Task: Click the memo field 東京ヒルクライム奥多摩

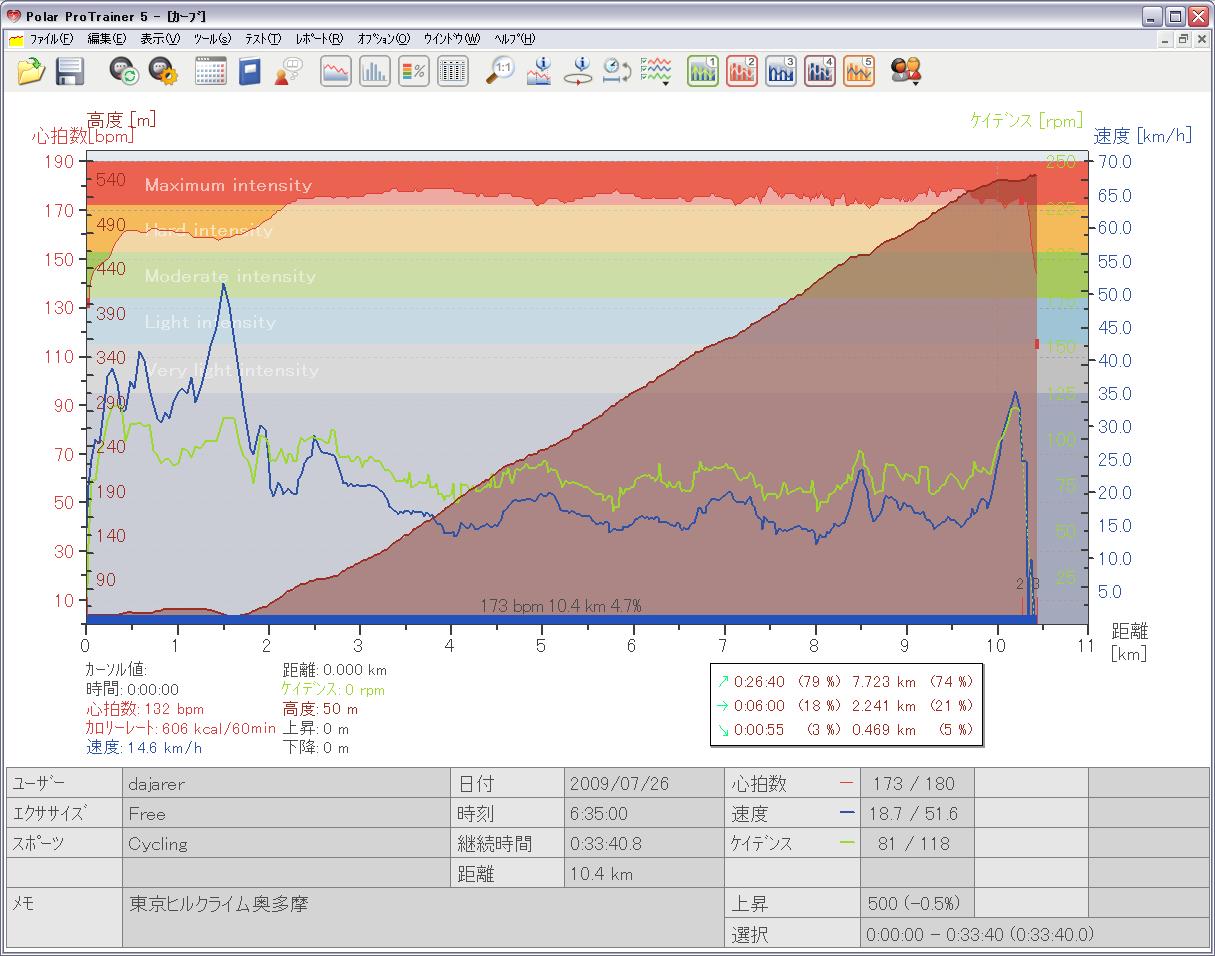Action: click(424, 918)
